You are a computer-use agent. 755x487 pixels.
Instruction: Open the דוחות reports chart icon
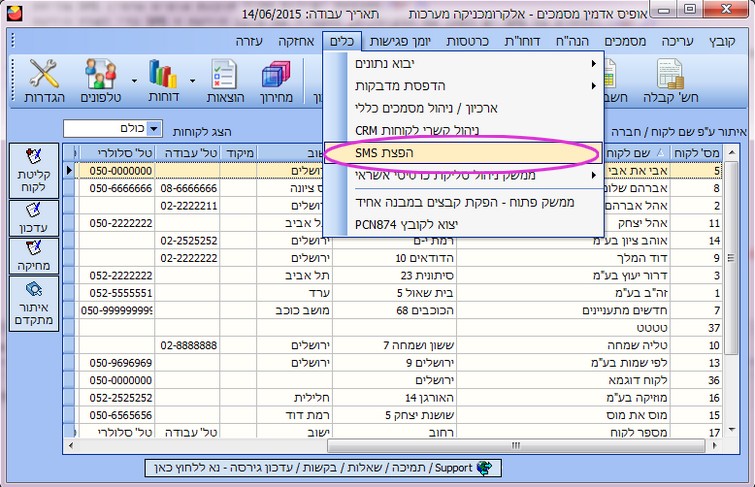pos(164,80)
